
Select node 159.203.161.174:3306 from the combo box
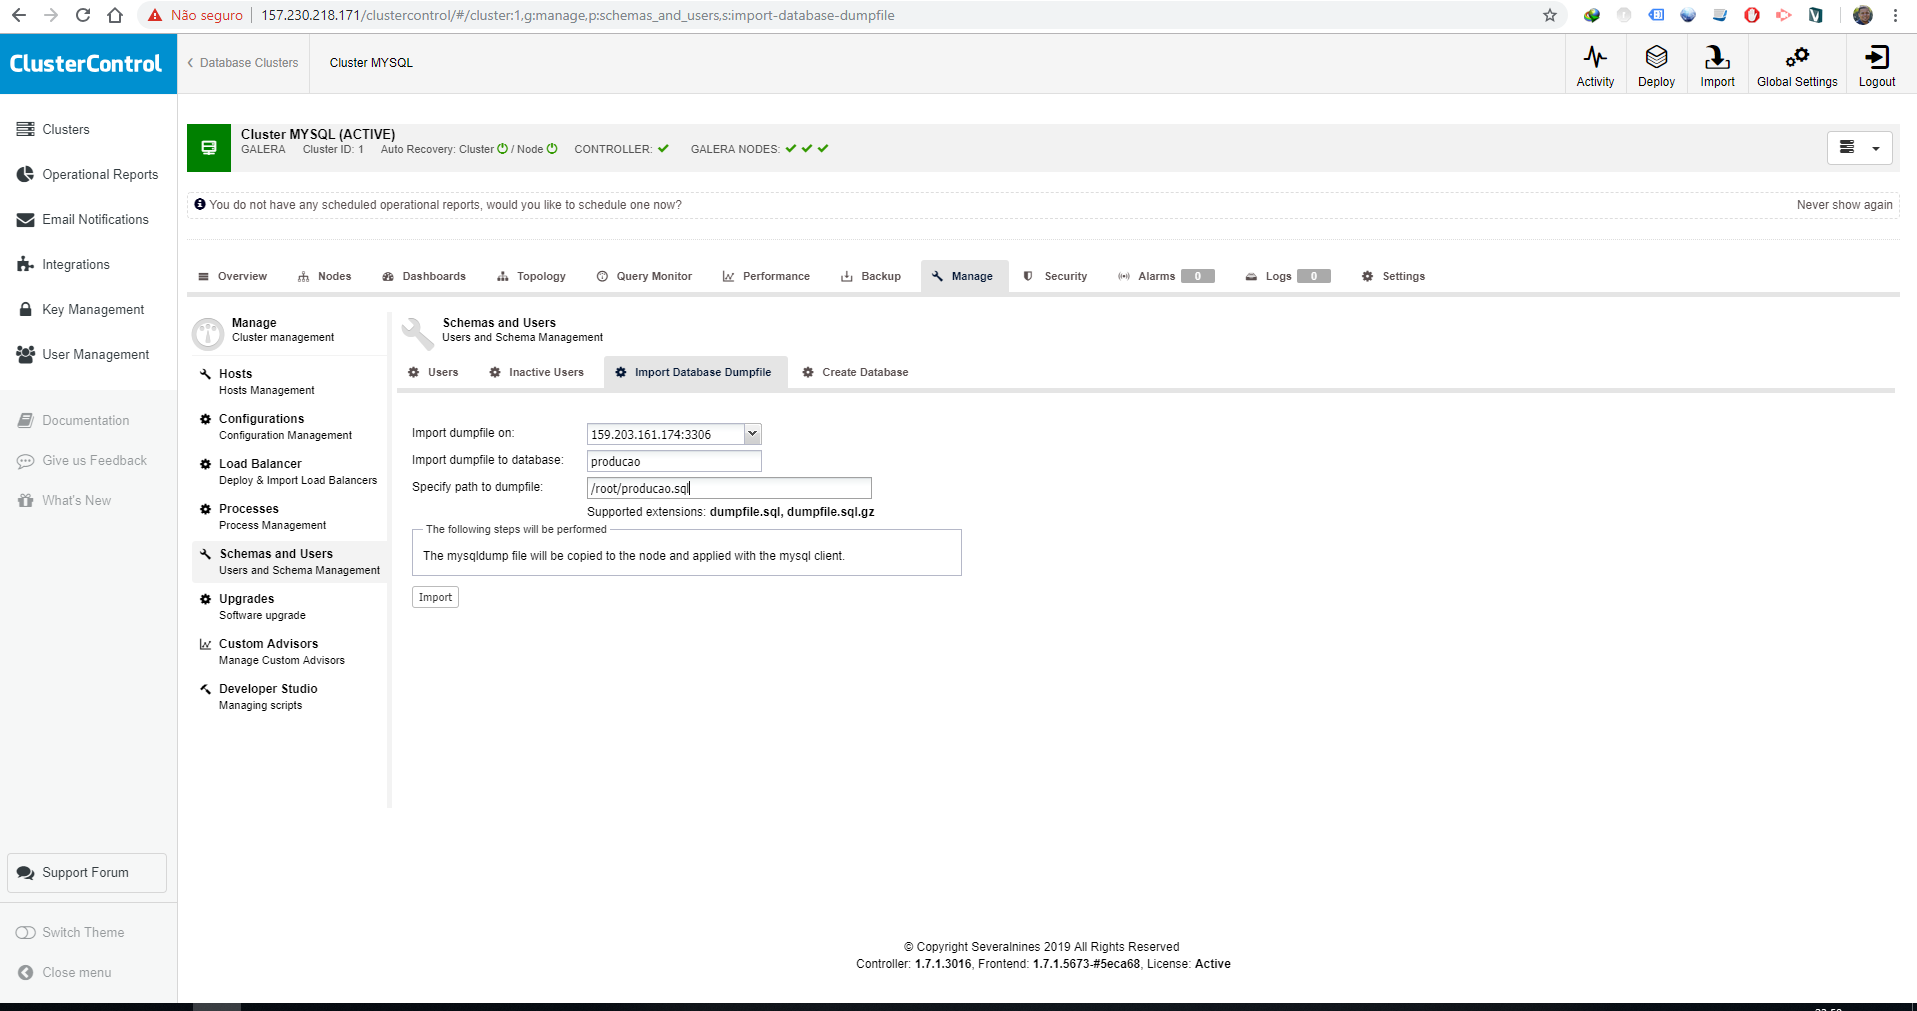pos(665,434)
